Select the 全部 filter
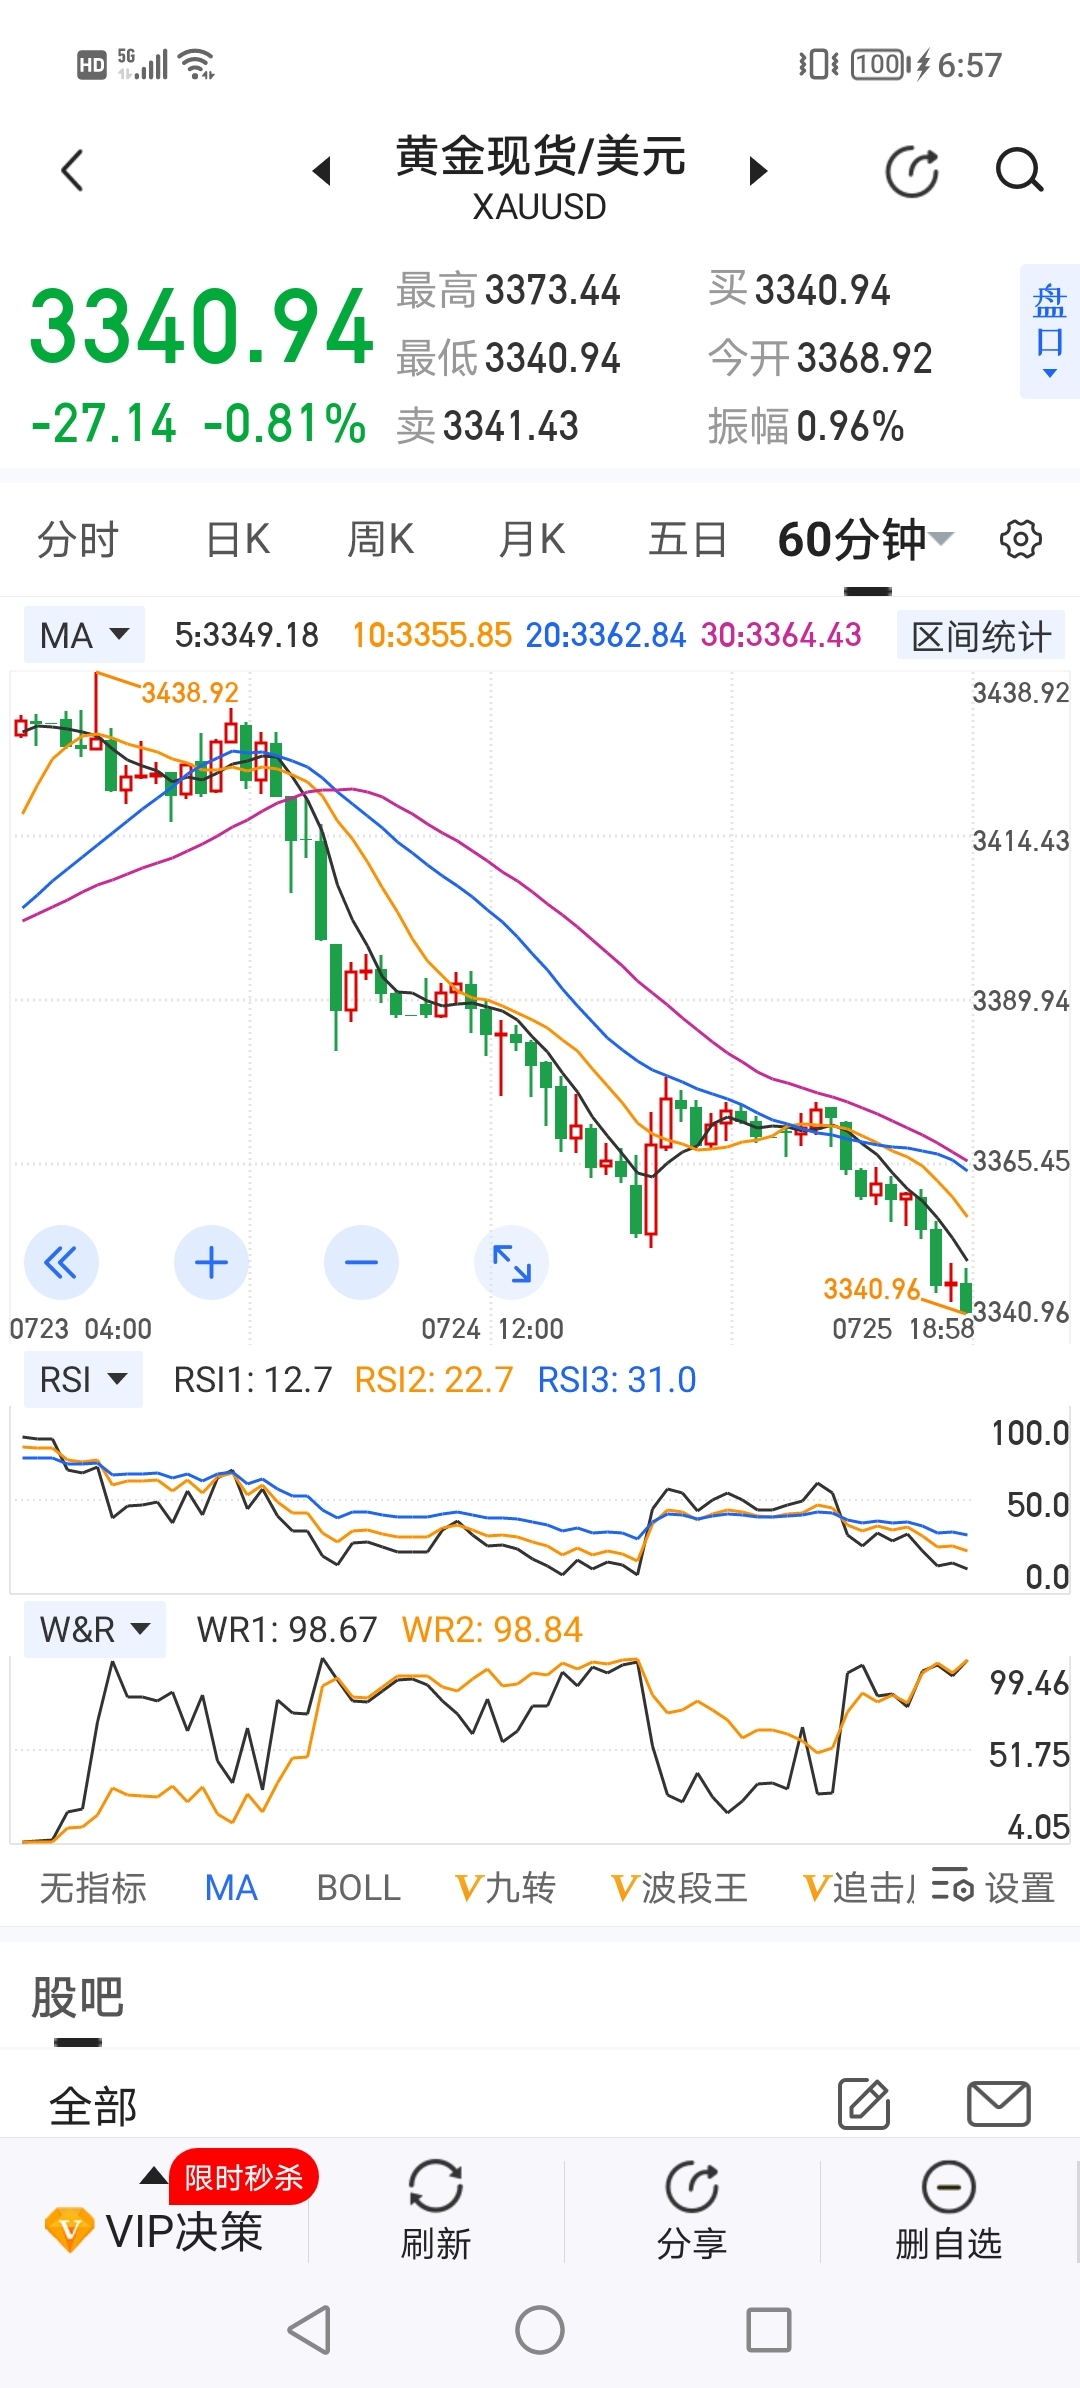Screen dimensions: 1080x2388 pos(93,2107)
